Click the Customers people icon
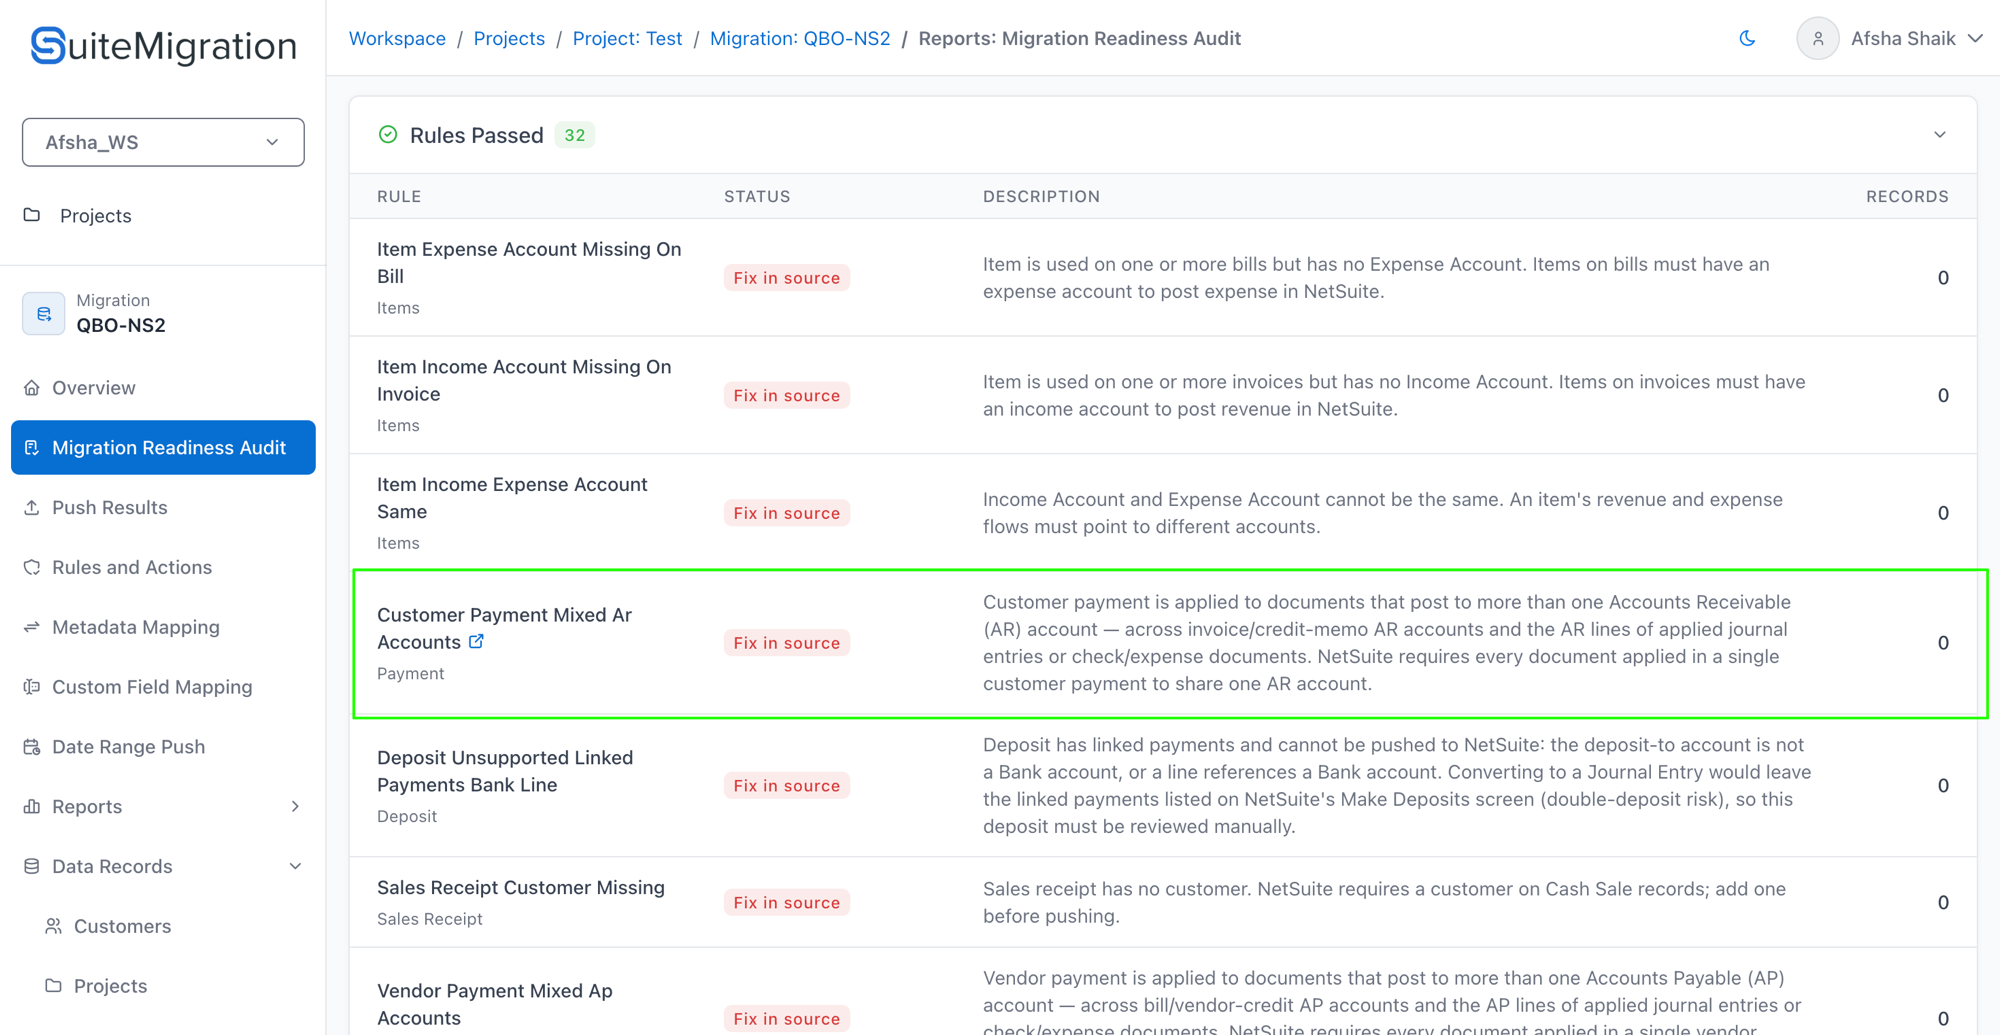The width and height of the screenshot is (2000, 1035). click(54, 926)
